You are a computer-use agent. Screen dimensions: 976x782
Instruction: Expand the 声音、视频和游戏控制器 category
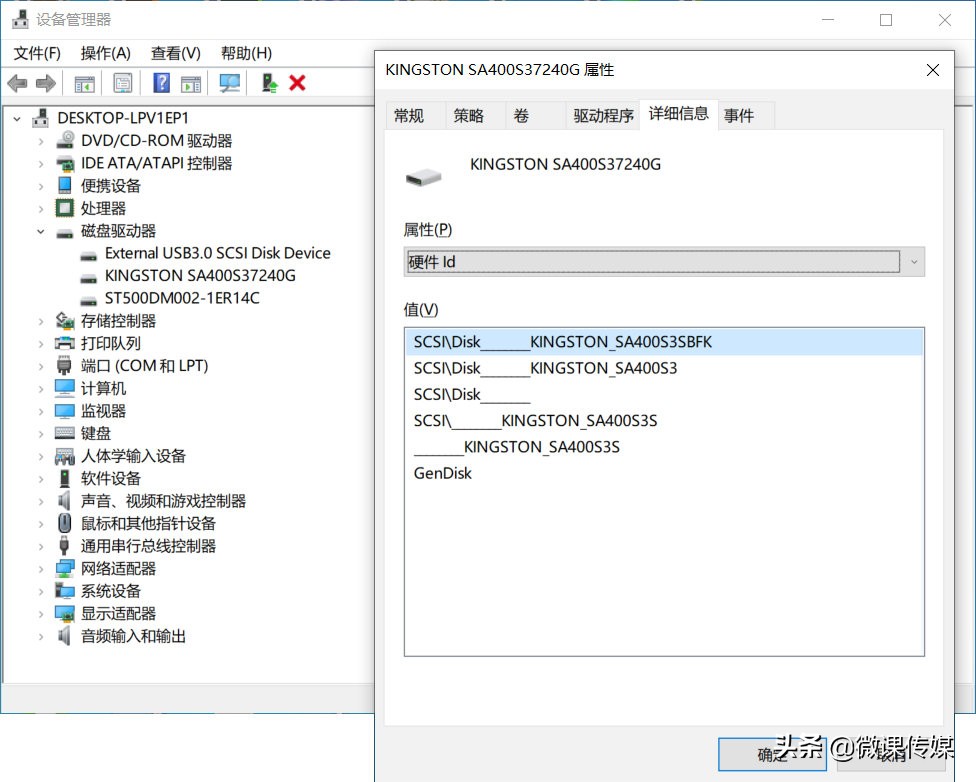point(40,502)
